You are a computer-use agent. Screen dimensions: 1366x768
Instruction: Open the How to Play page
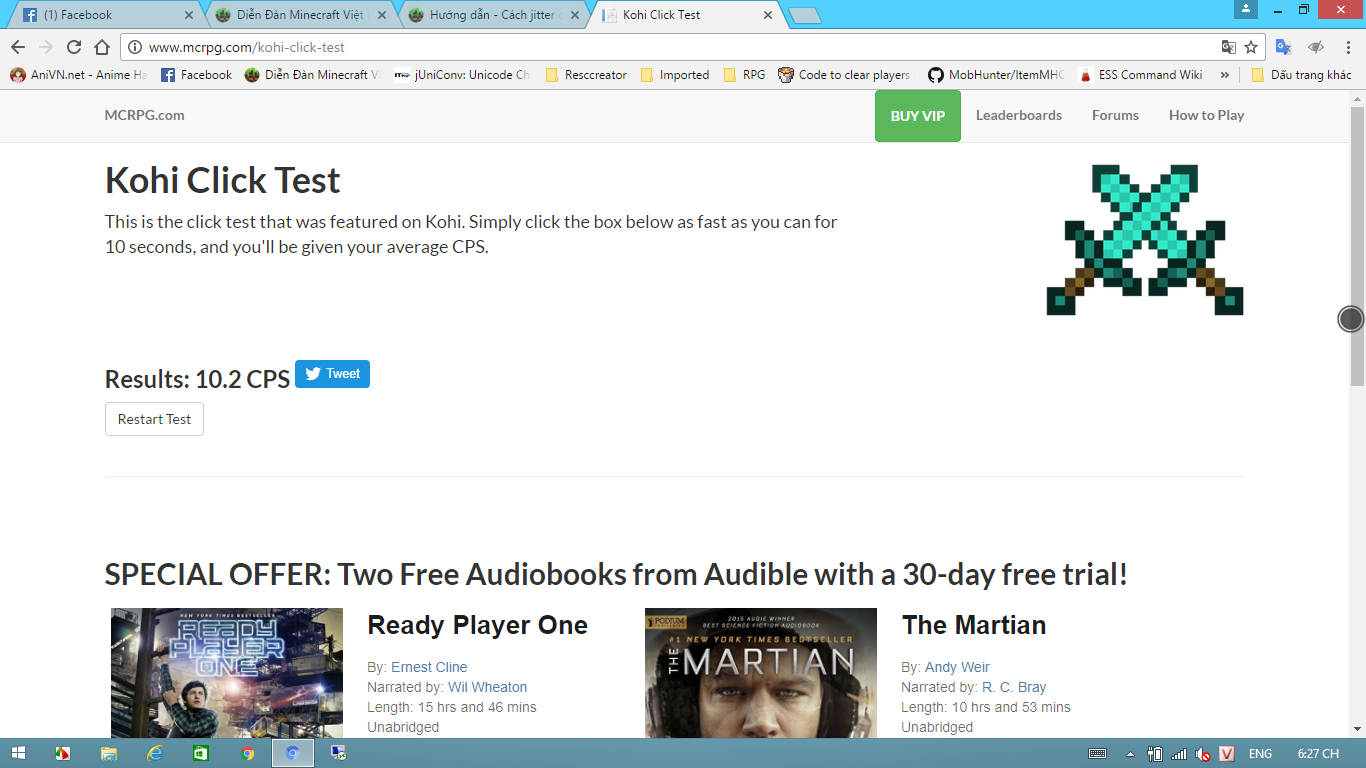[1206, 115]
